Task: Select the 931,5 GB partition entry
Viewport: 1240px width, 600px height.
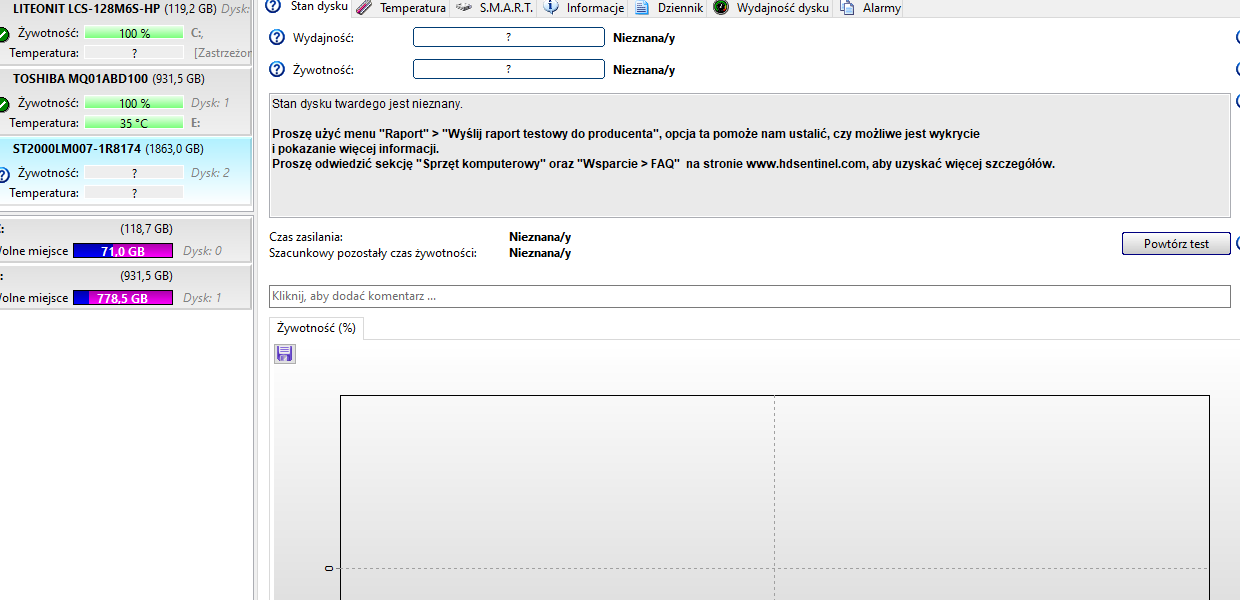Action: point(125,287)
